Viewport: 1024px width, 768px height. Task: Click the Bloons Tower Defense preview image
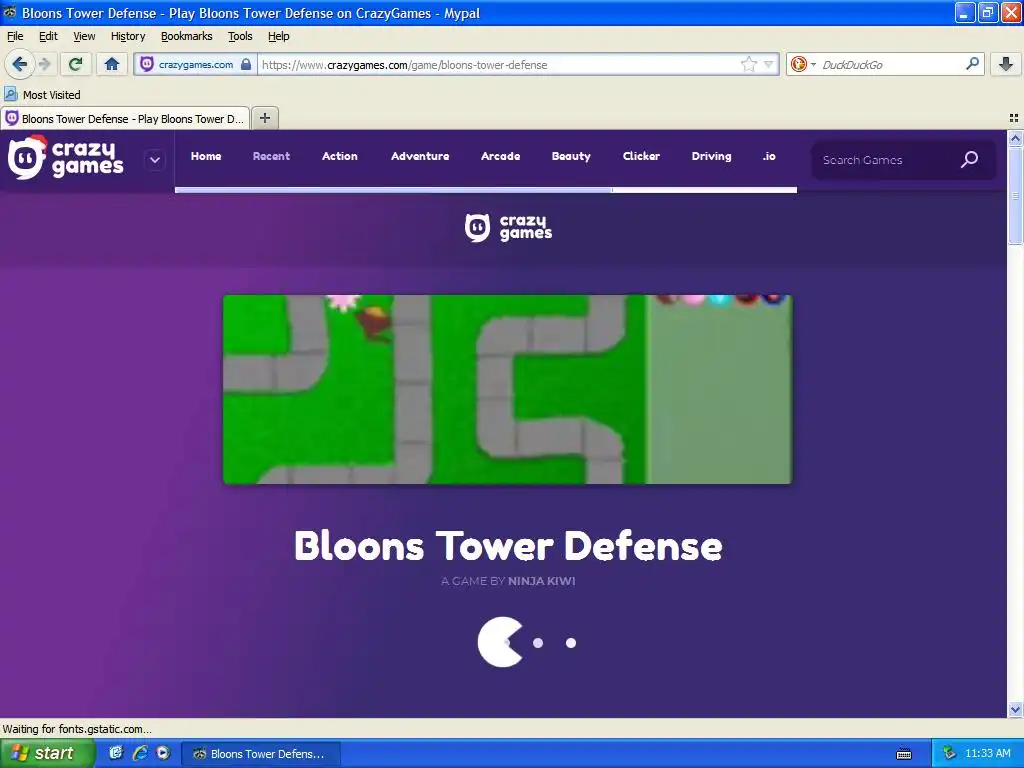507,389
